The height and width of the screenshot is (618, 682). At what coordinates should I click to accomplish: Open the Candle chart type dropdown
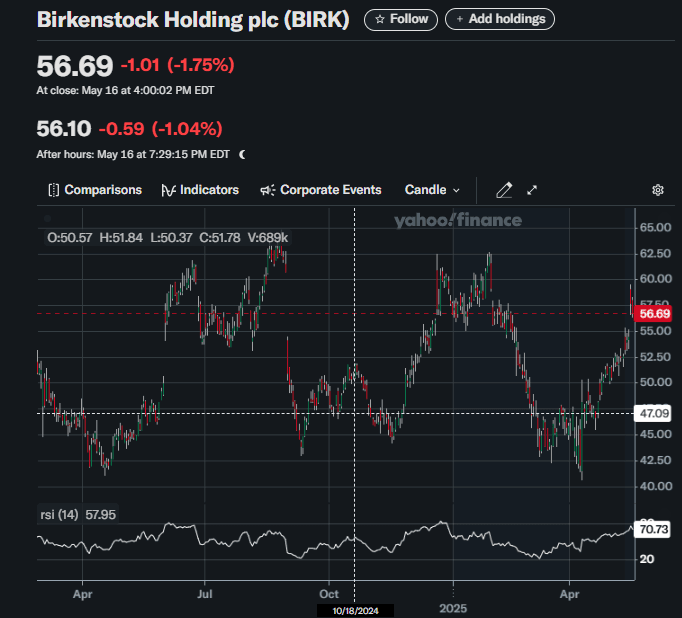(432, 190)
